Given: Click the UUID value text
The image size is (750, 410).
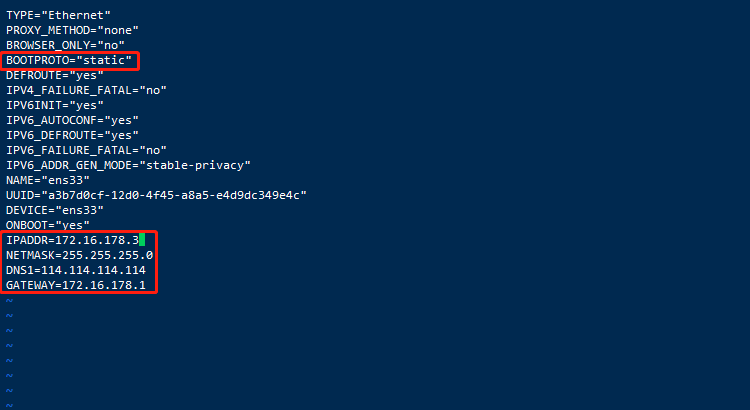Looking at the screenshot, I should coord(174,195).
